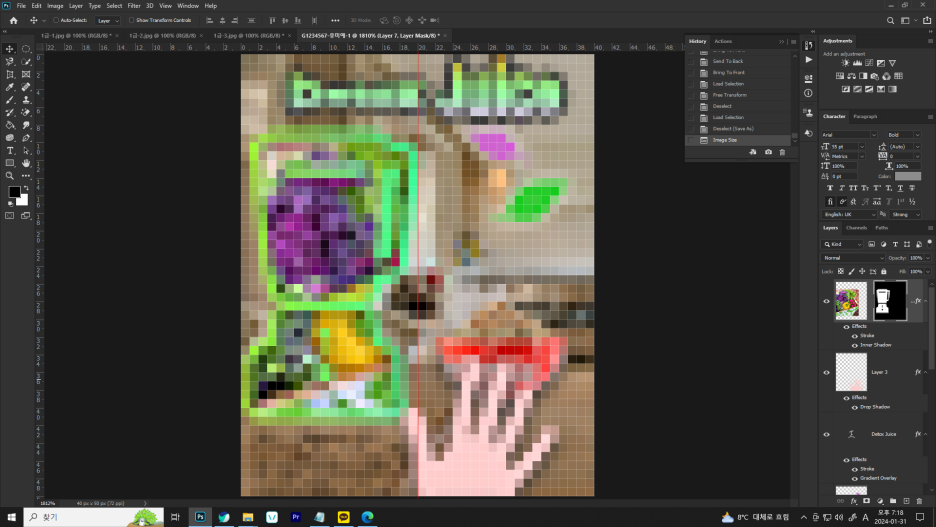936x527 pixels.
Task: Select the Brush tool
Action: click(x=10, y=100)
